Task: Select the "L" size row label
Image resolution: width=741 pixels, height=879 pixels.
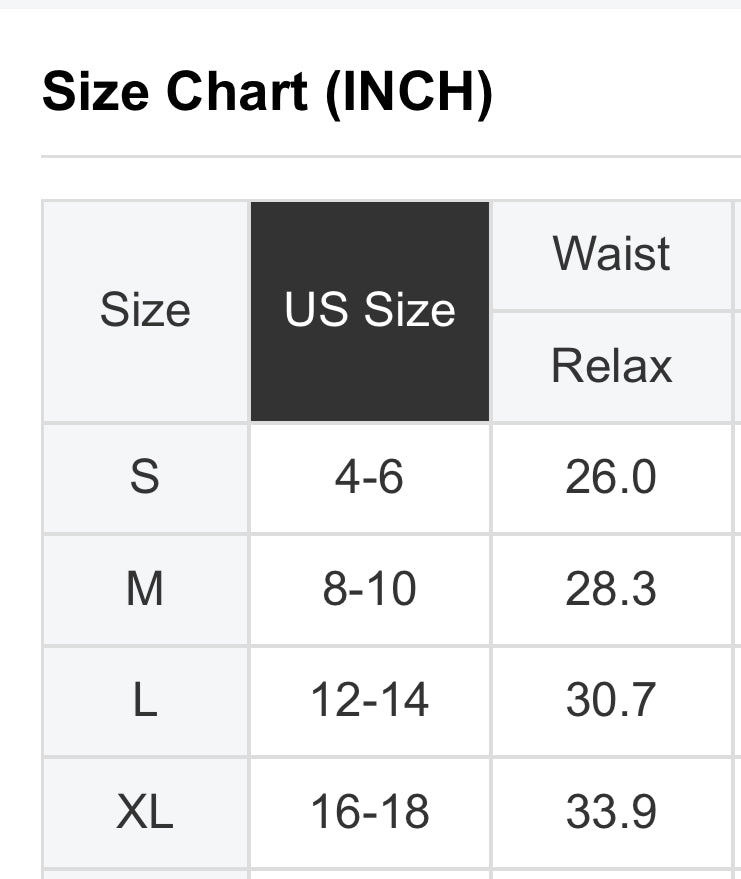Action: tap(145, 700)
